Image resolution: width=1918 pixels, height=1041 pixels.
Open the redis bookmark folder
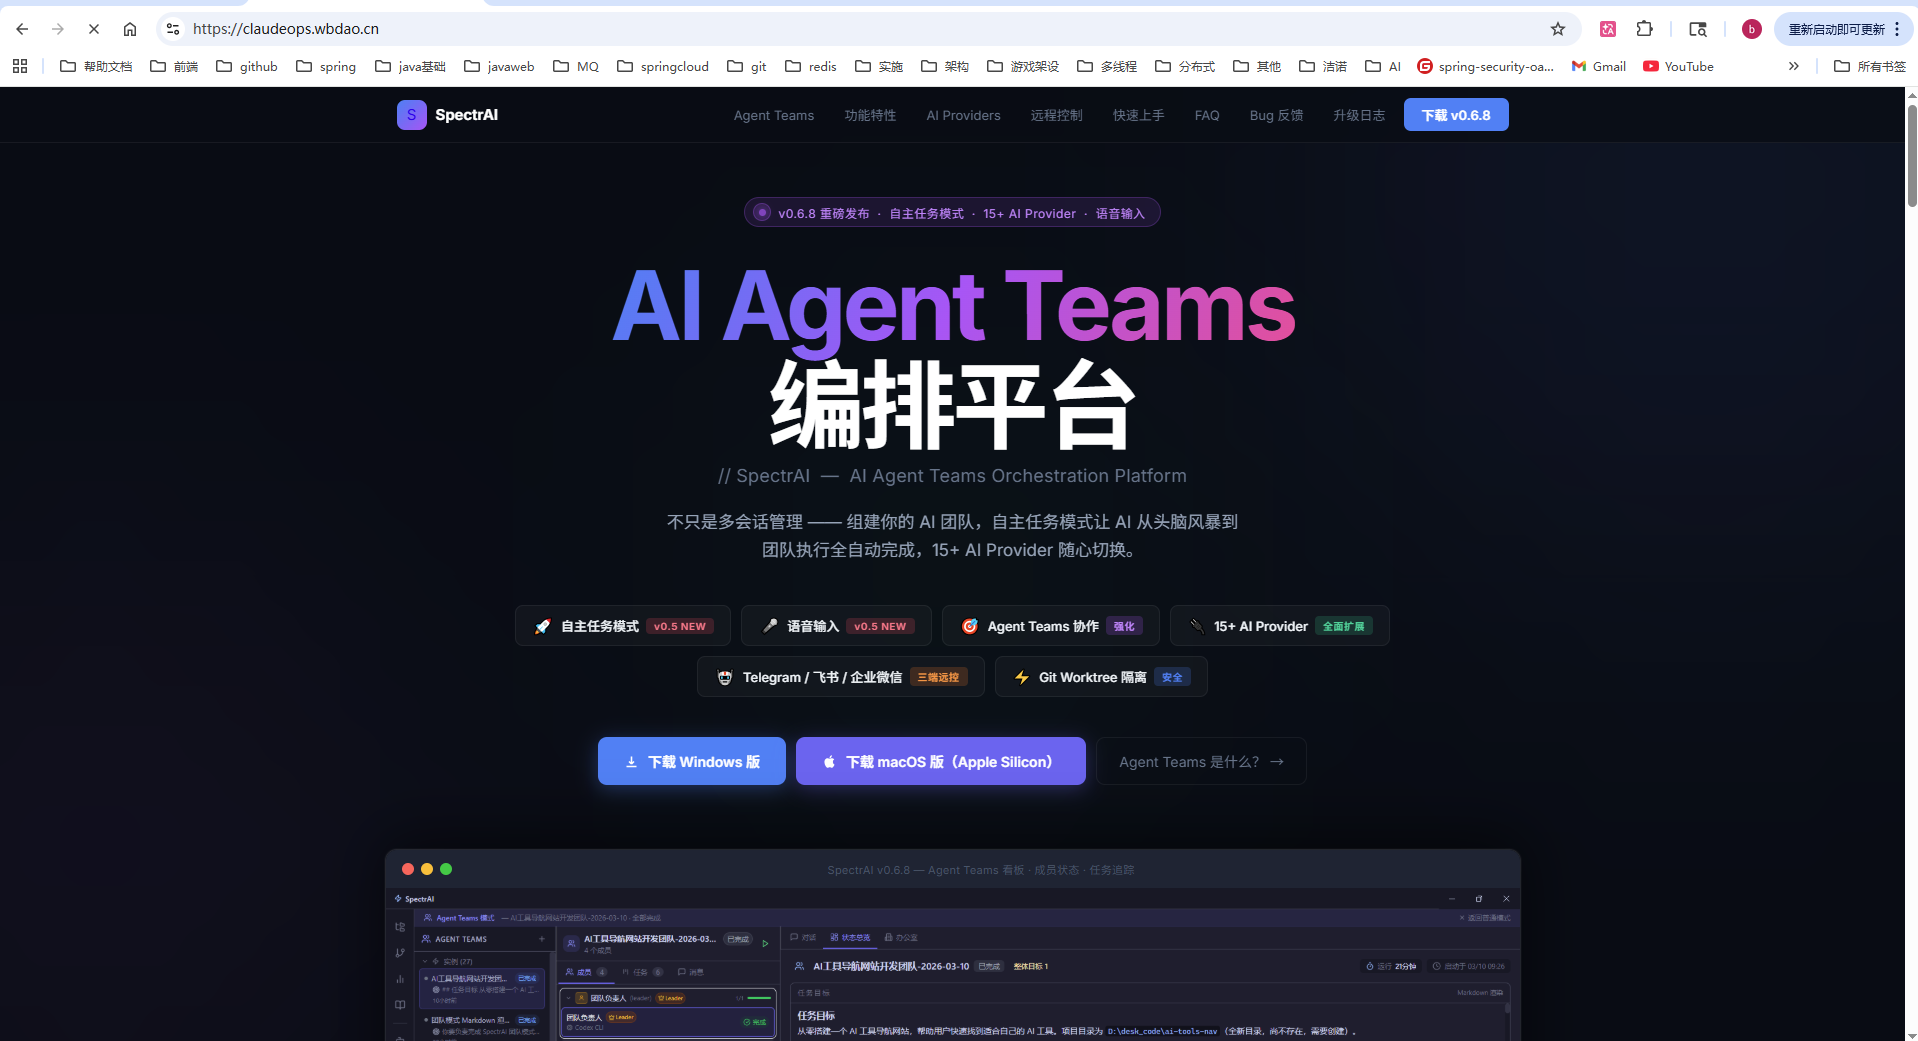click(811, 66)
